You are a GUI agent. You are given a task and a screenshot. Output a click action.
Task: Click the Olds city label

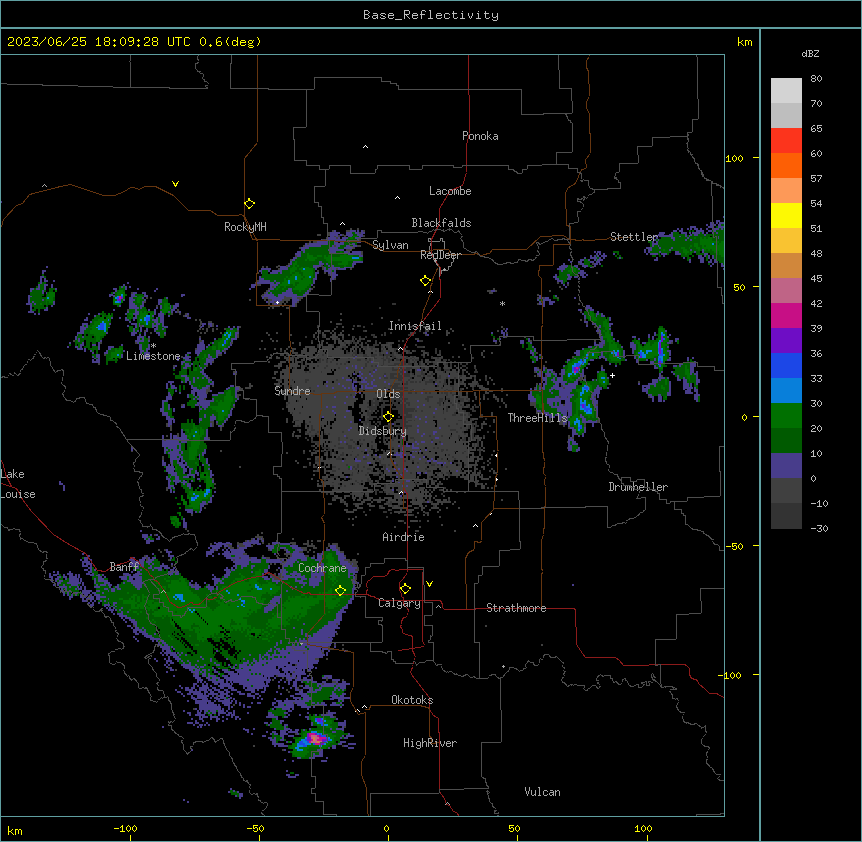tap(388, 394)
